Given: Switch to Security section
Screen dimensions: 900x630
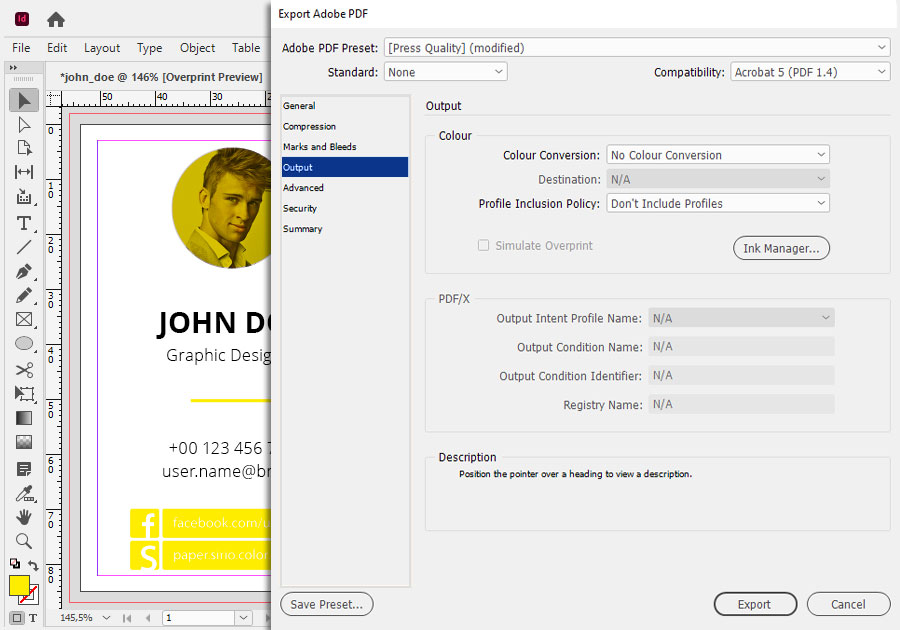Looking at the screenshot, I should click(x=345, y=208).
